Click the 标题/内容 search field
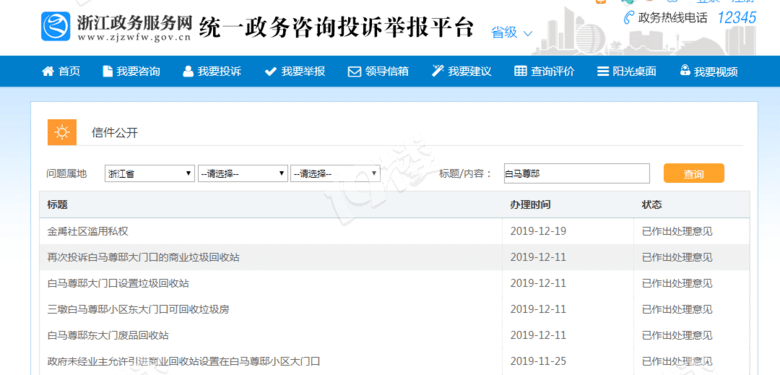The height and width of the screenshot is (375, 780). click(x=577, y=174)
